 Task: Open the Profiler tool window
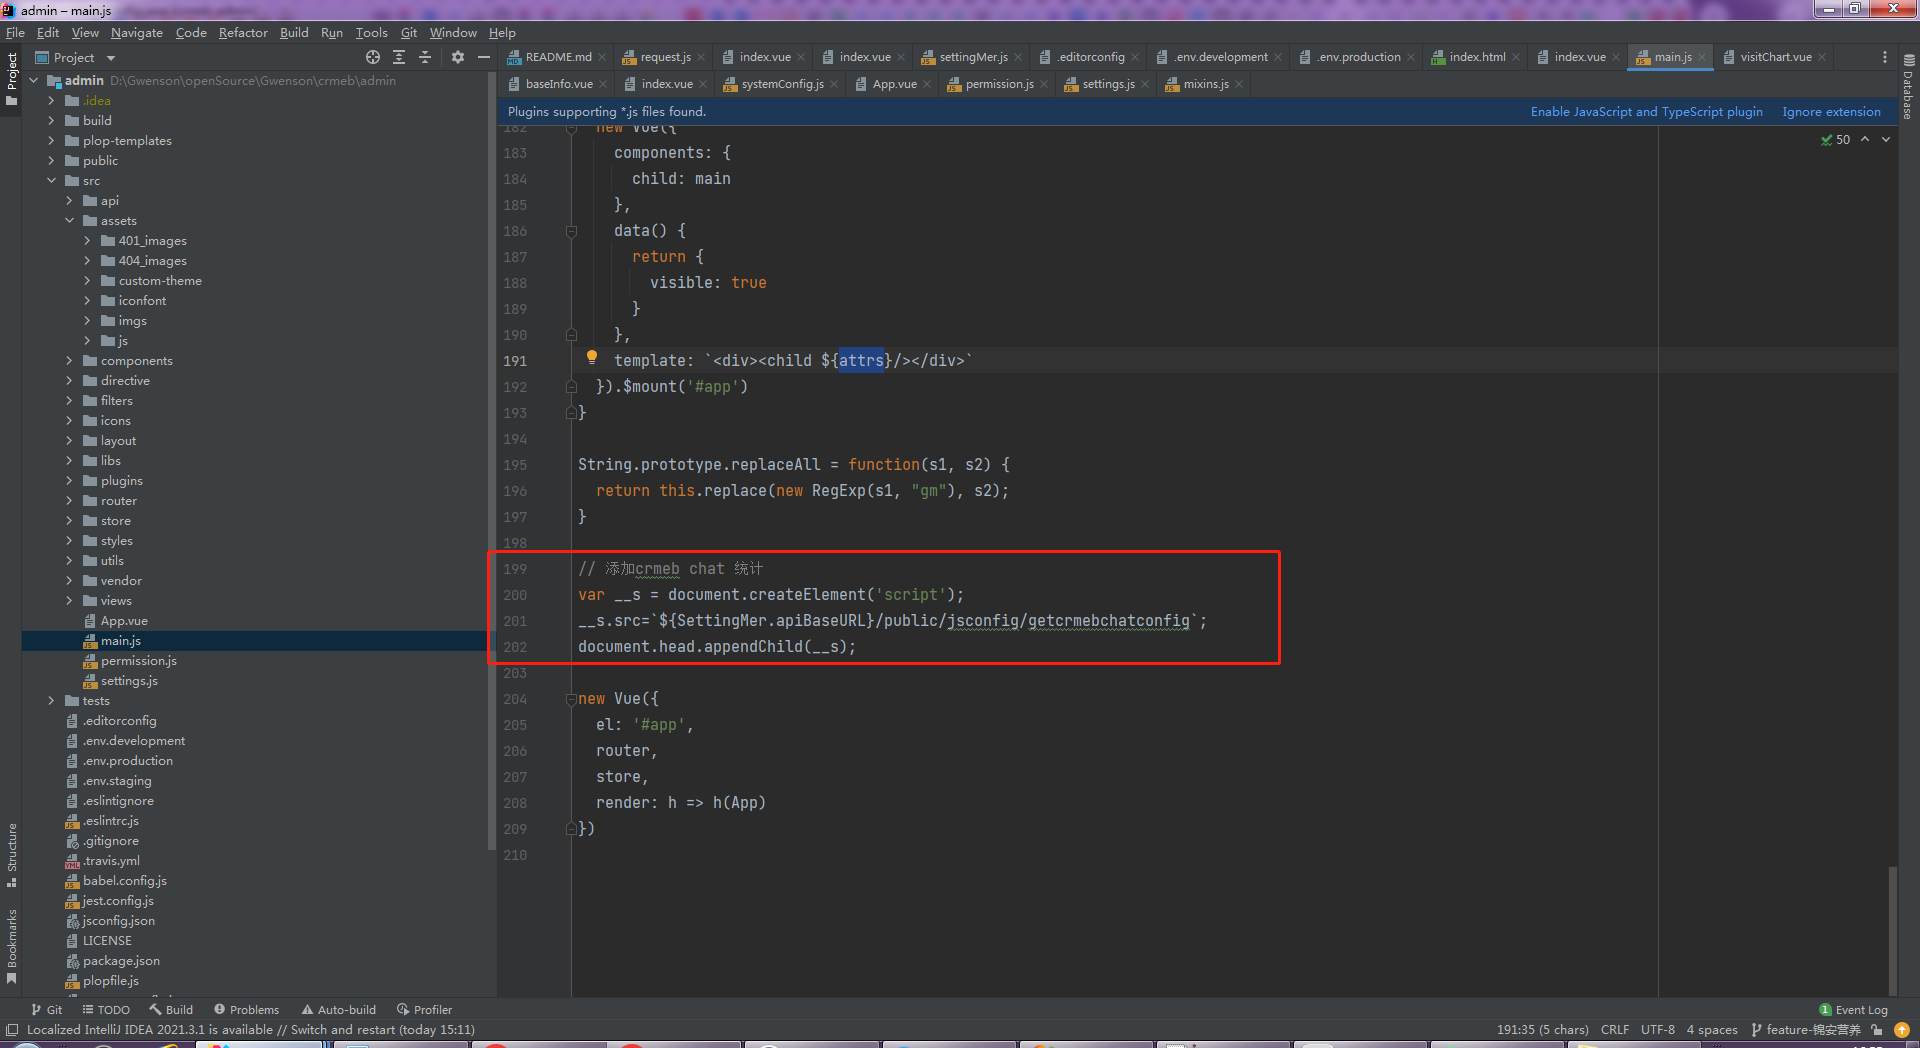425,1010
